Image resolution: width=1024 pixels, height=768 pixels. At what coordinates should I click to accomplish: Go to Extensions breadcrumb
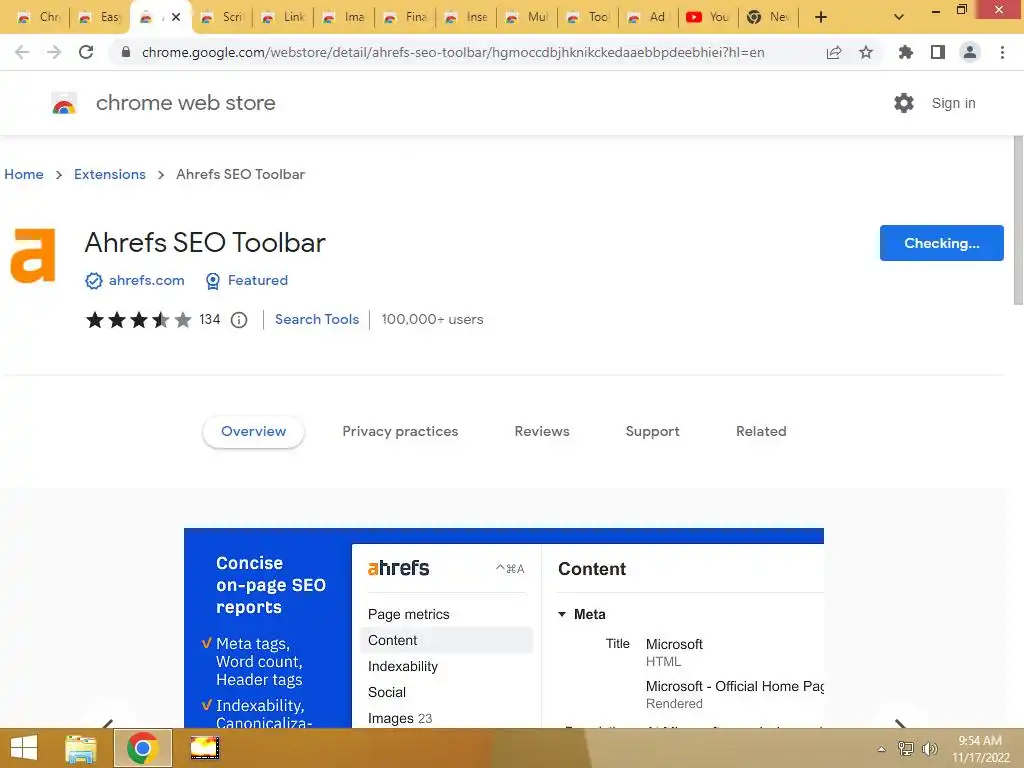[110, 174]
